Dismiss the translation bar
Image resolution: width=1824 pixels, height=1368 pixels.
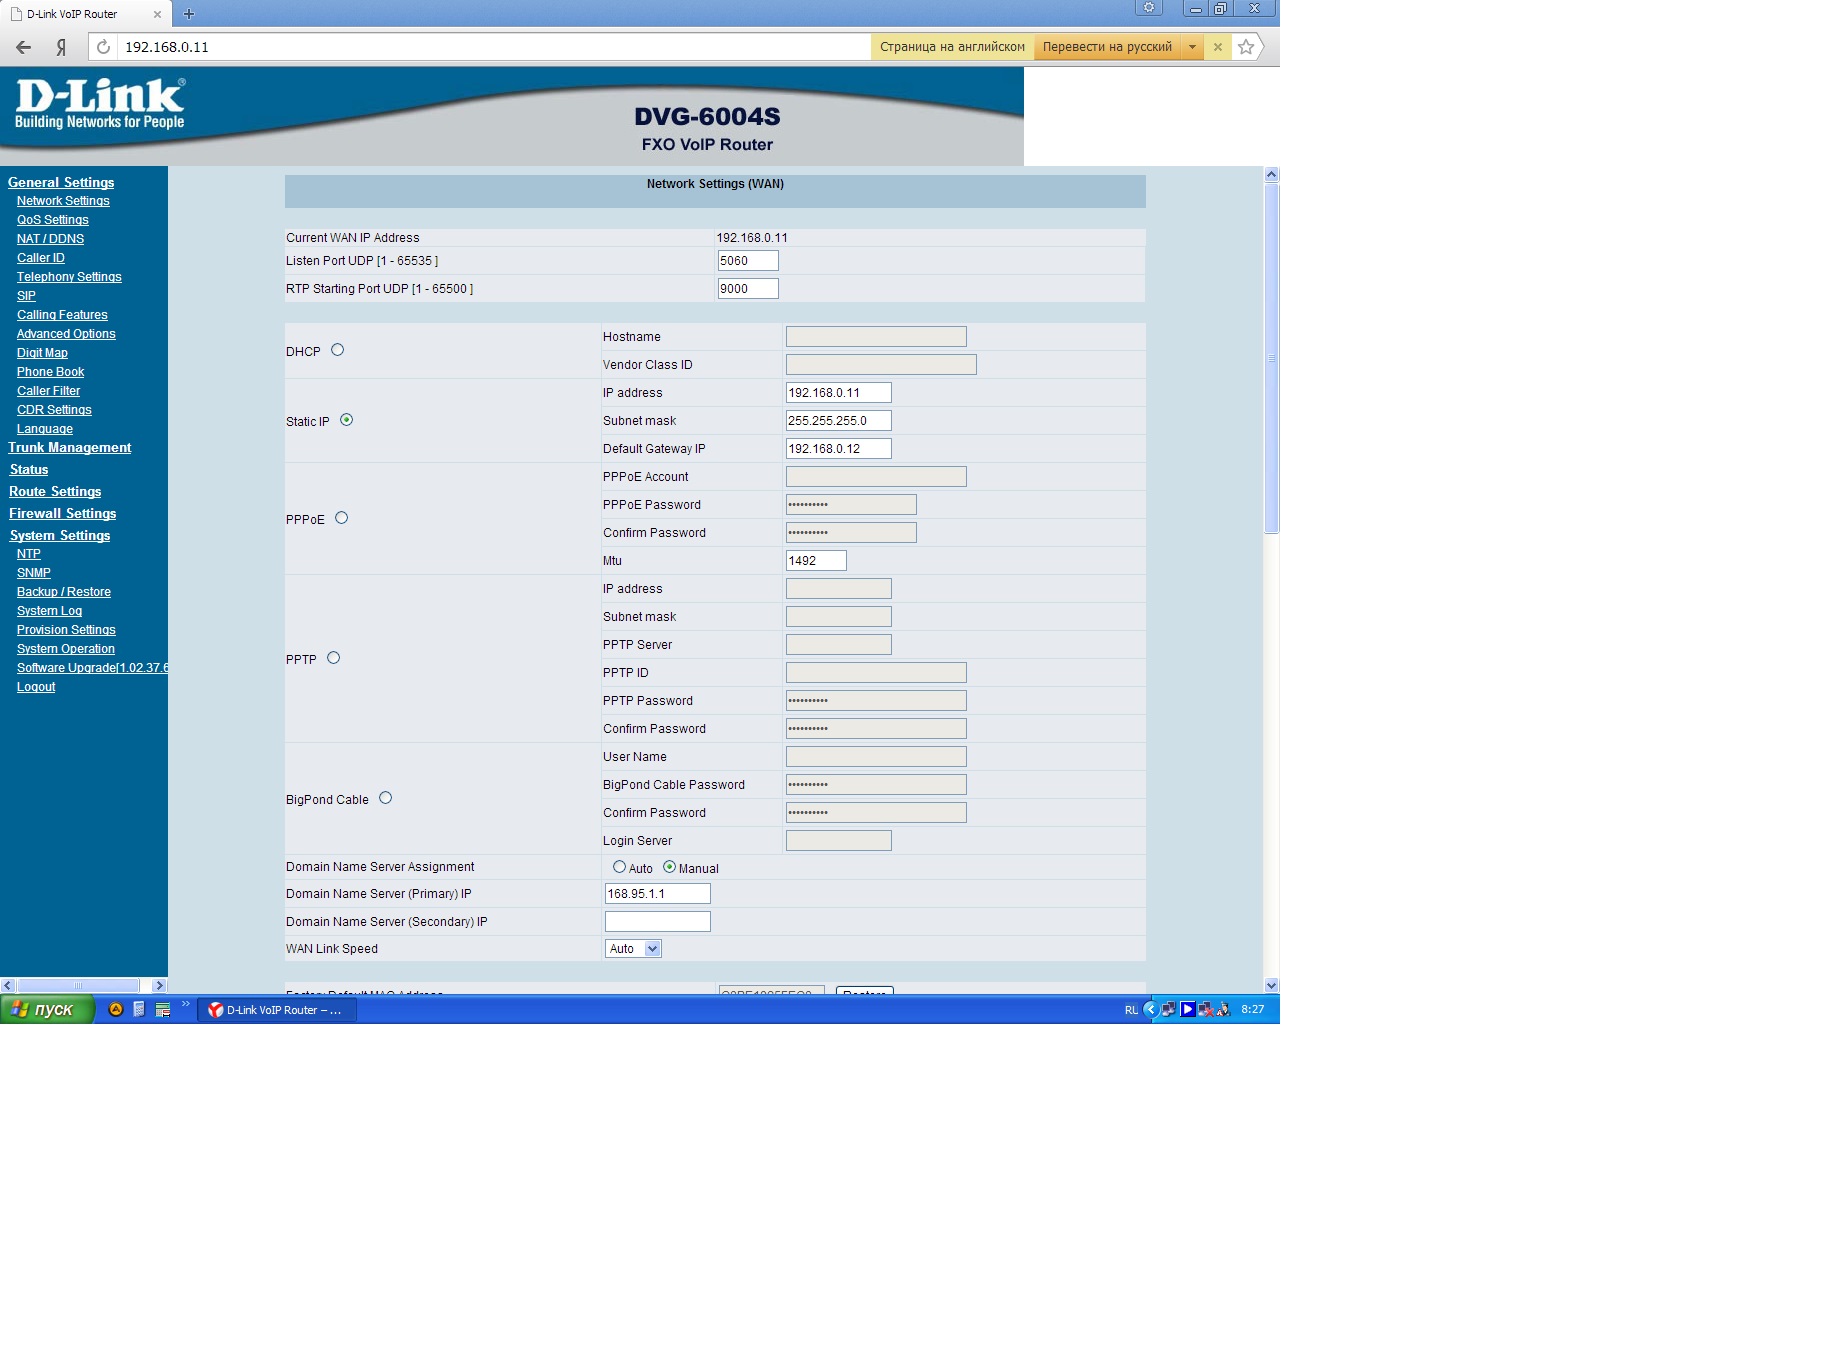pos(1217,47)
